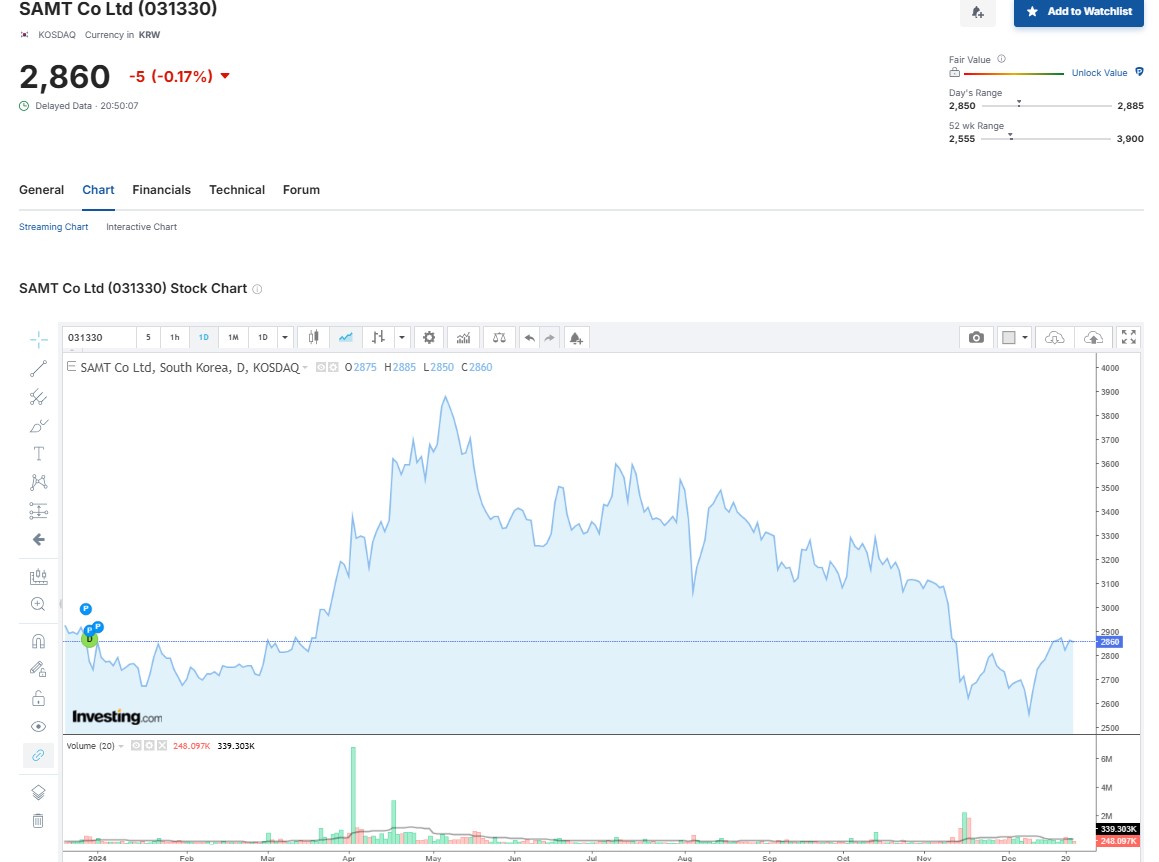This screenshot has height=862, width=1159.
Task: Click the back arrow drawing tool
Action: coord(38,540)
